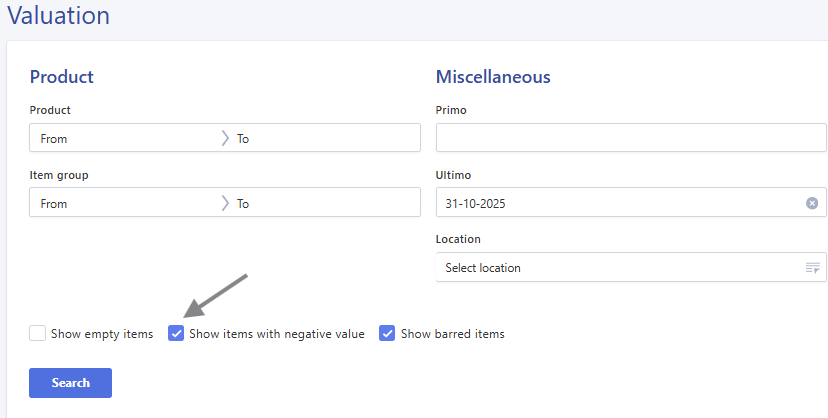Click the list icon in the Location field

[x=812, y=268]
